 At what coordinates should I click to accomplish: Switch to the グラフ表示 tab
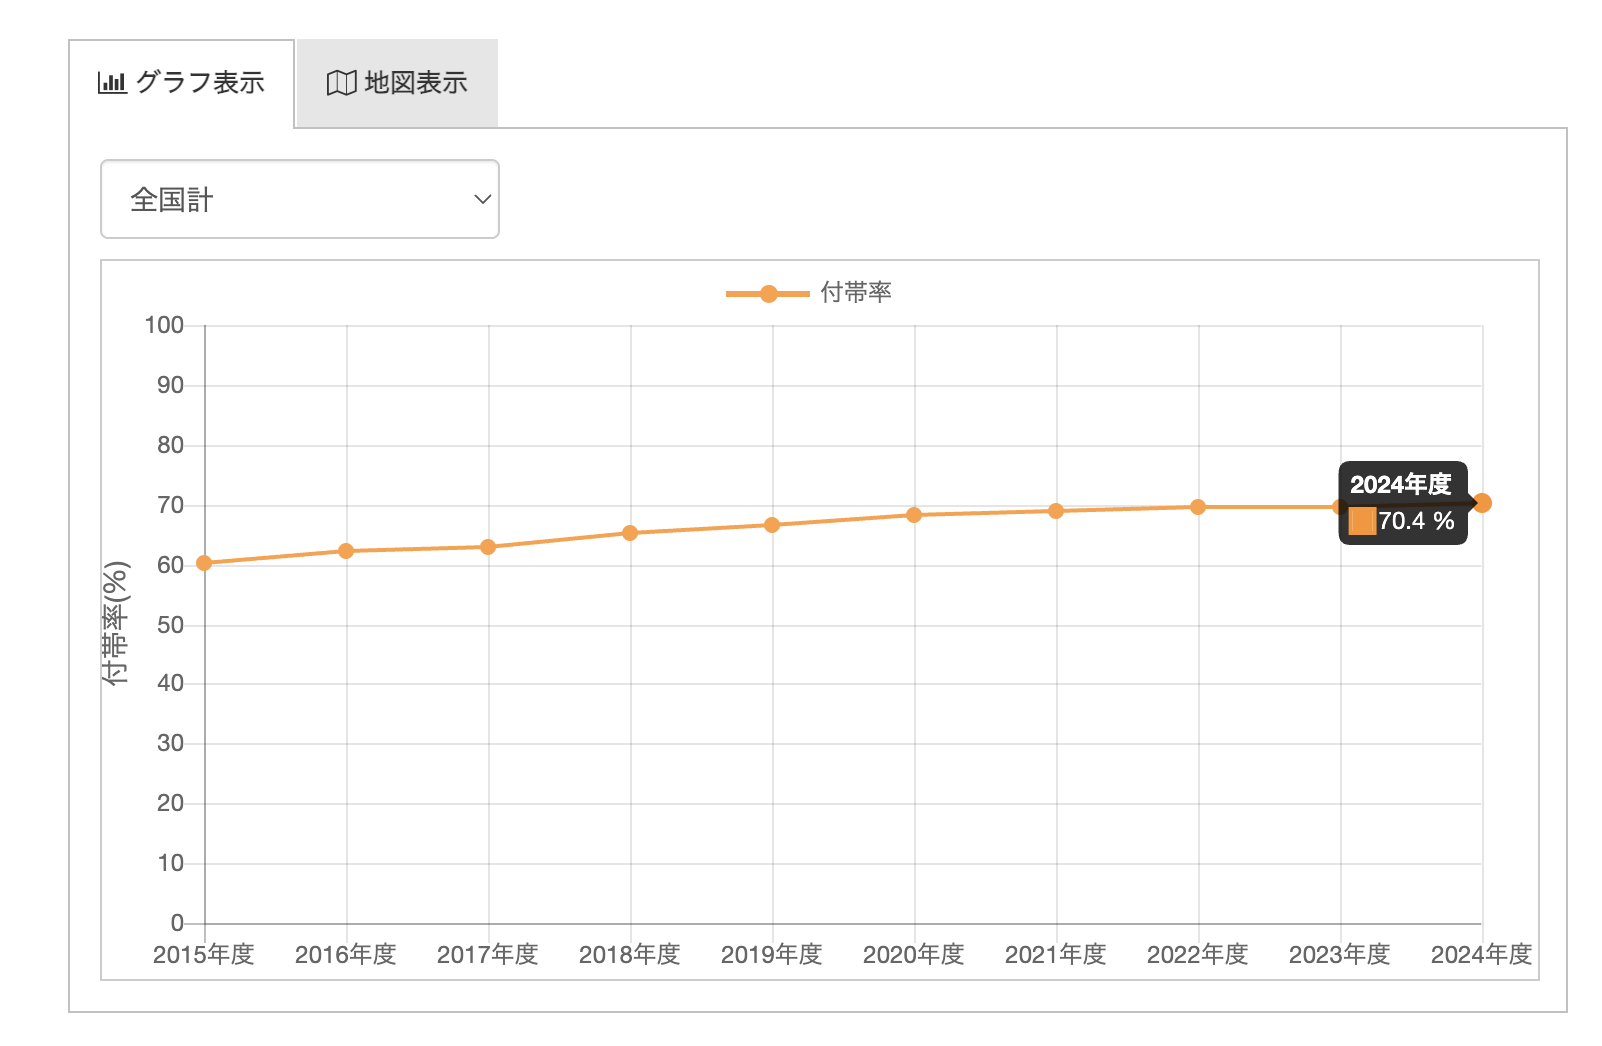181,83
